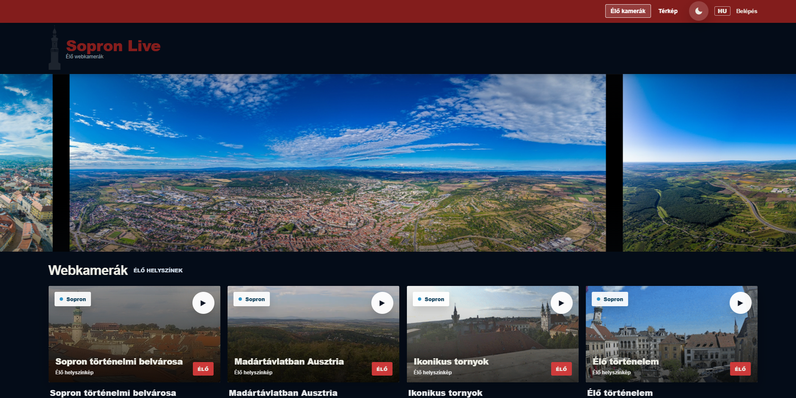Toggle dark mode moon icon
The width and height of the screenshot is (796, 398).
(x=699, y=11)
